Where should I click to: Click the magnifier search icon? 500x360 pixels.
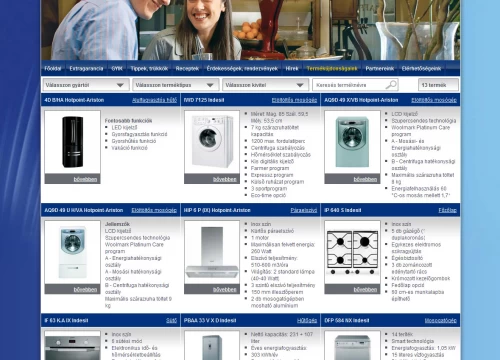[391, 85]
